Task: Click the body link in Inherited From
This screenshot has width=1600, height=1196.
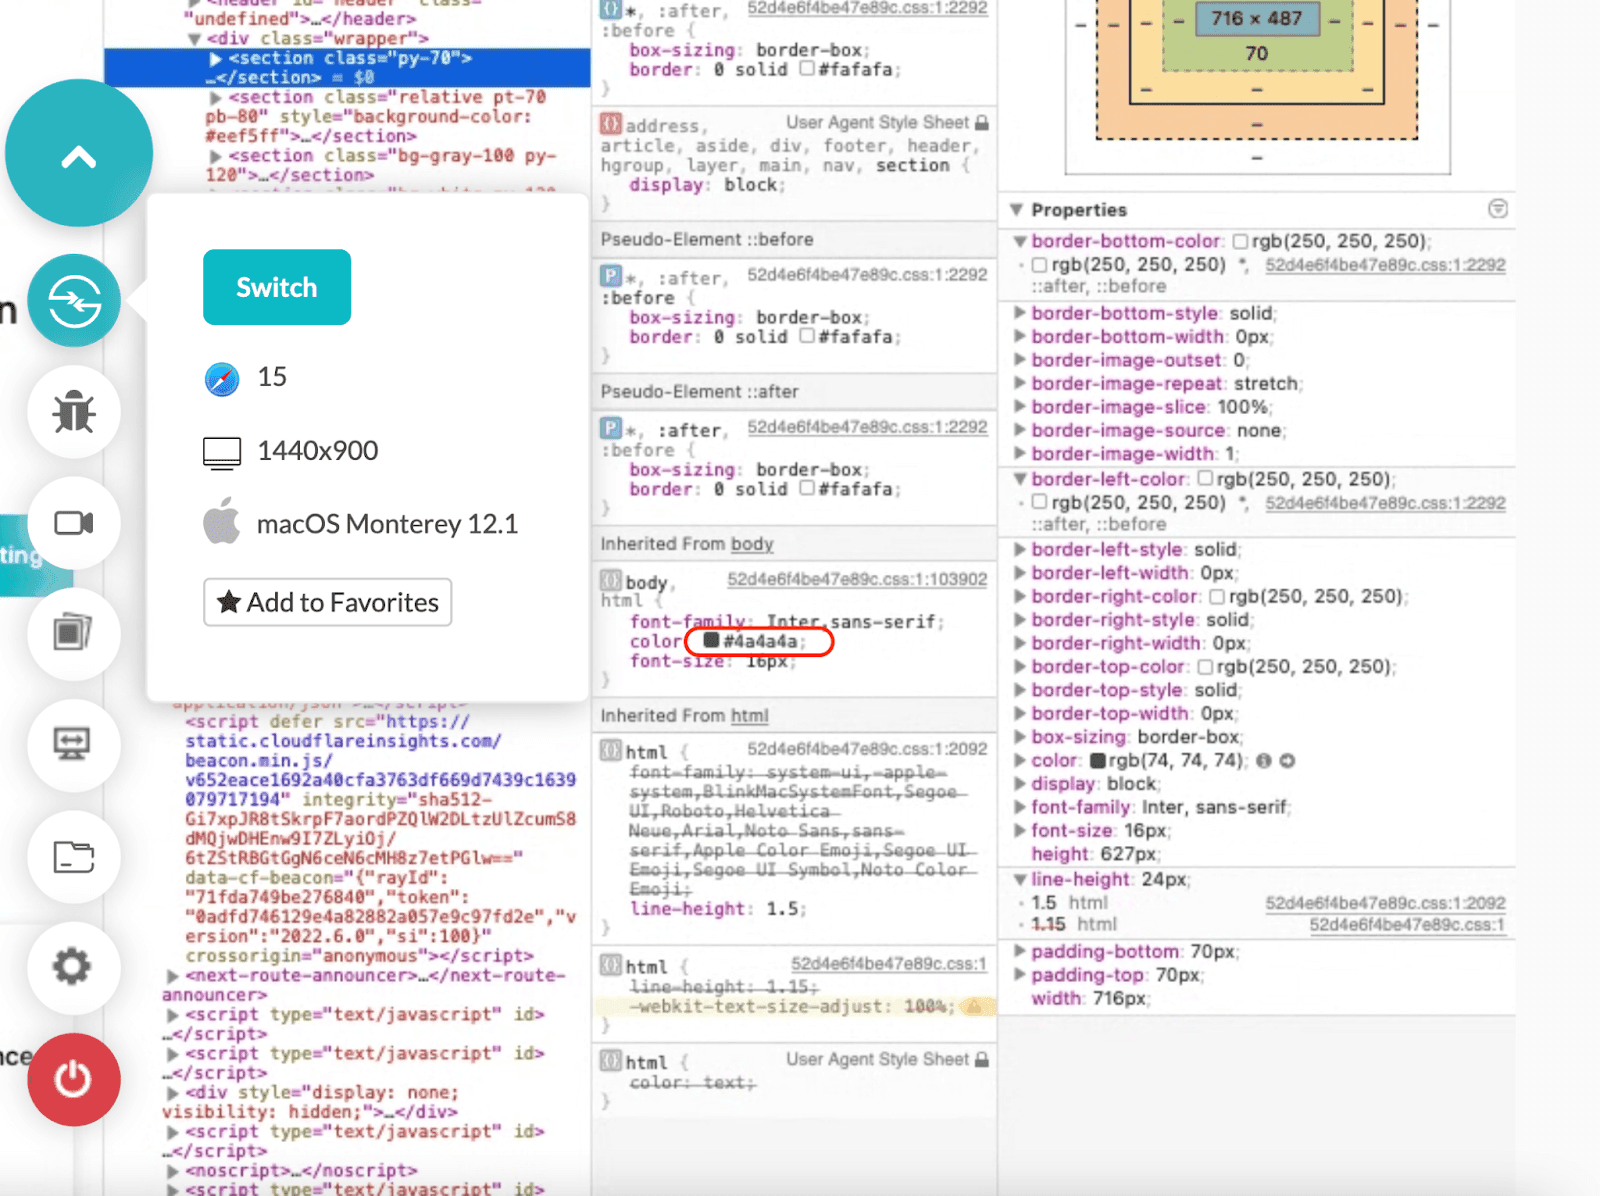Action: [x=752, y=544]
